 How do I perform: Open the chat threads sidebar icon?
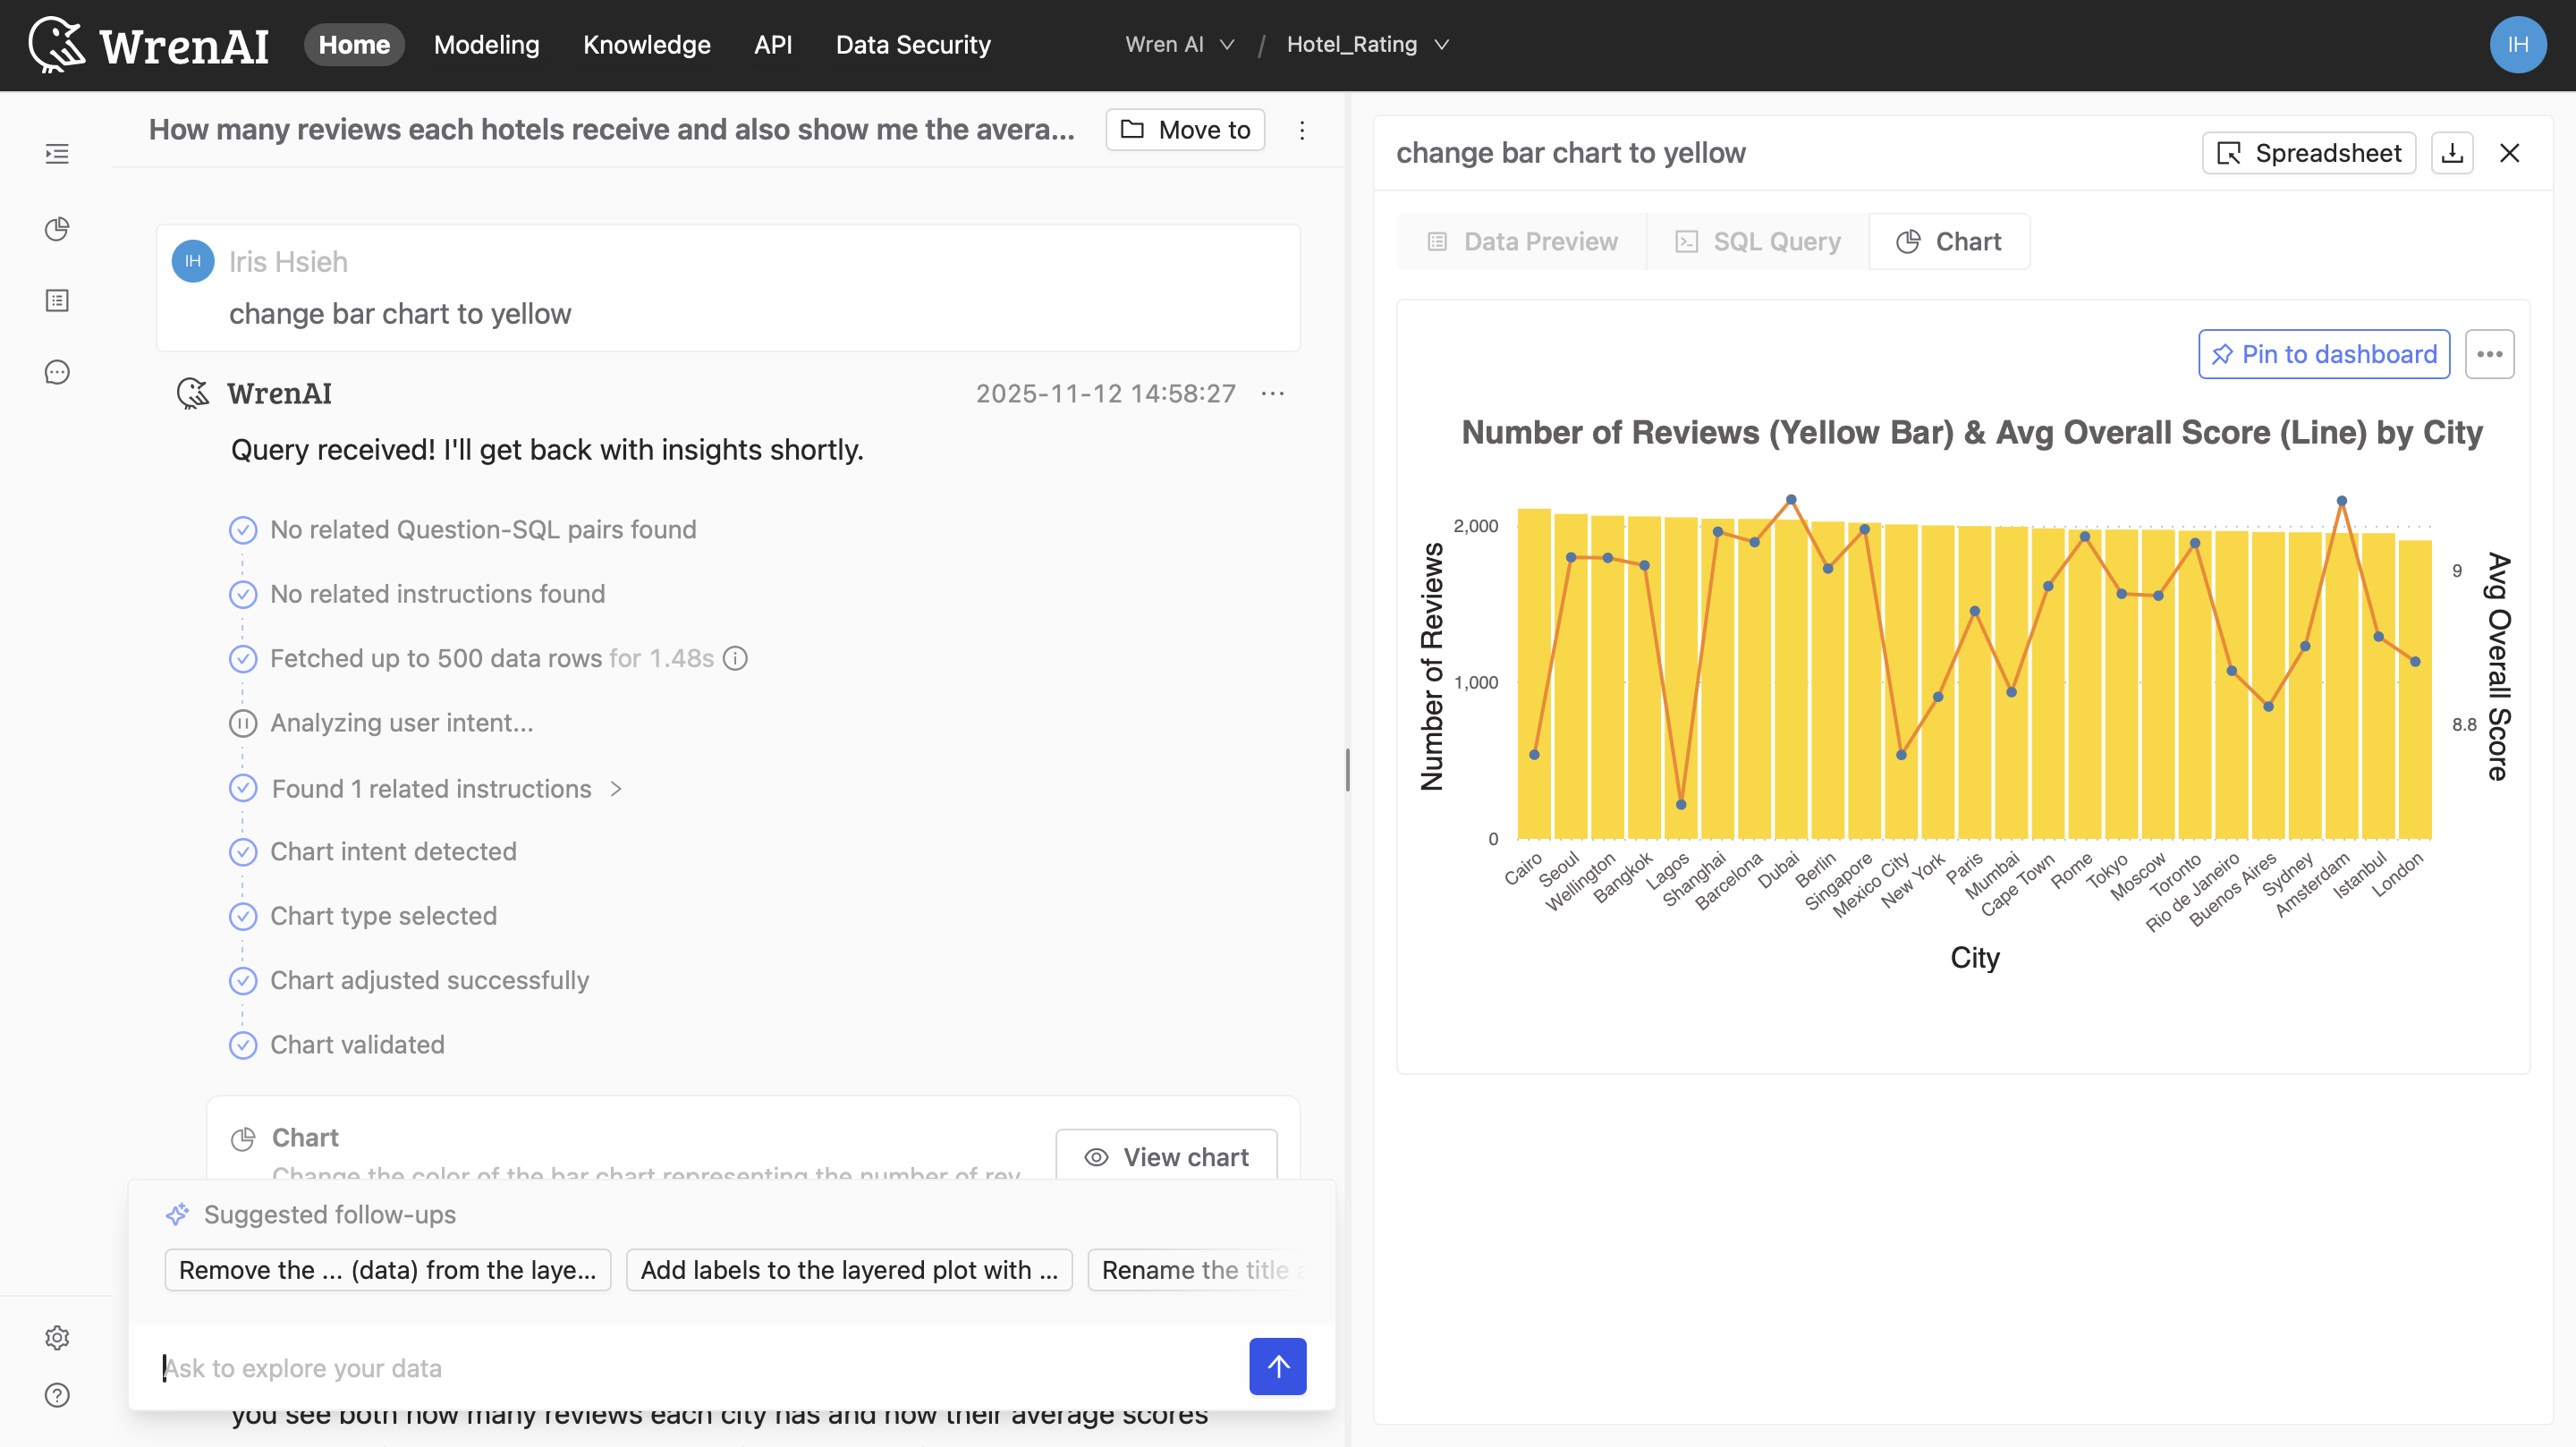click(57, 373)
